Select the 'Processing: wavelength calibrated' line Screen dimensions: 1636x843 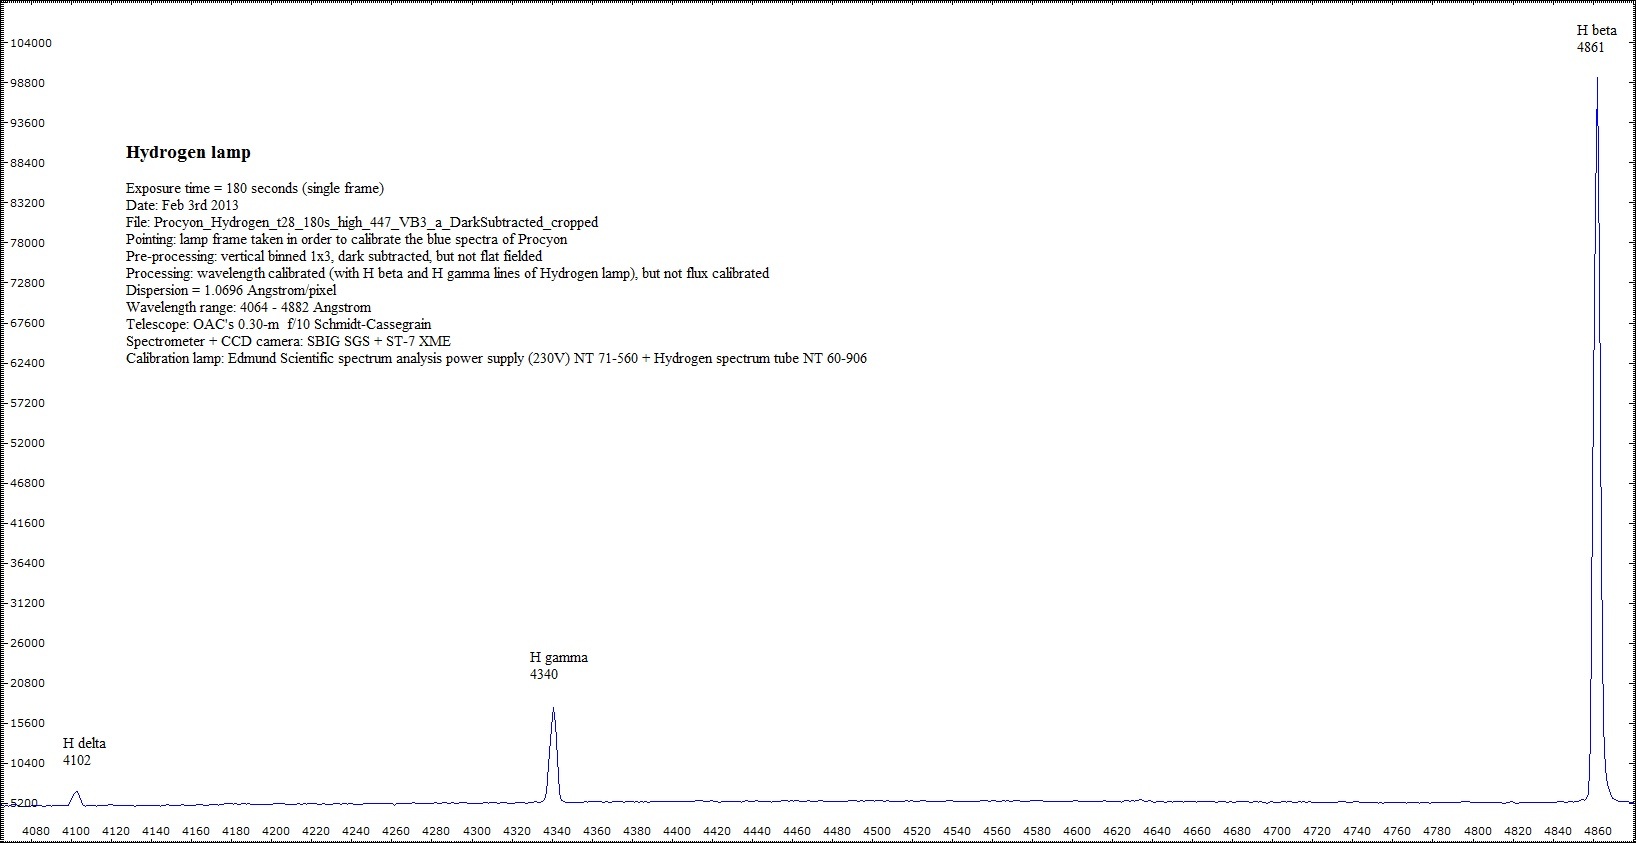click(x=447, y=273)
